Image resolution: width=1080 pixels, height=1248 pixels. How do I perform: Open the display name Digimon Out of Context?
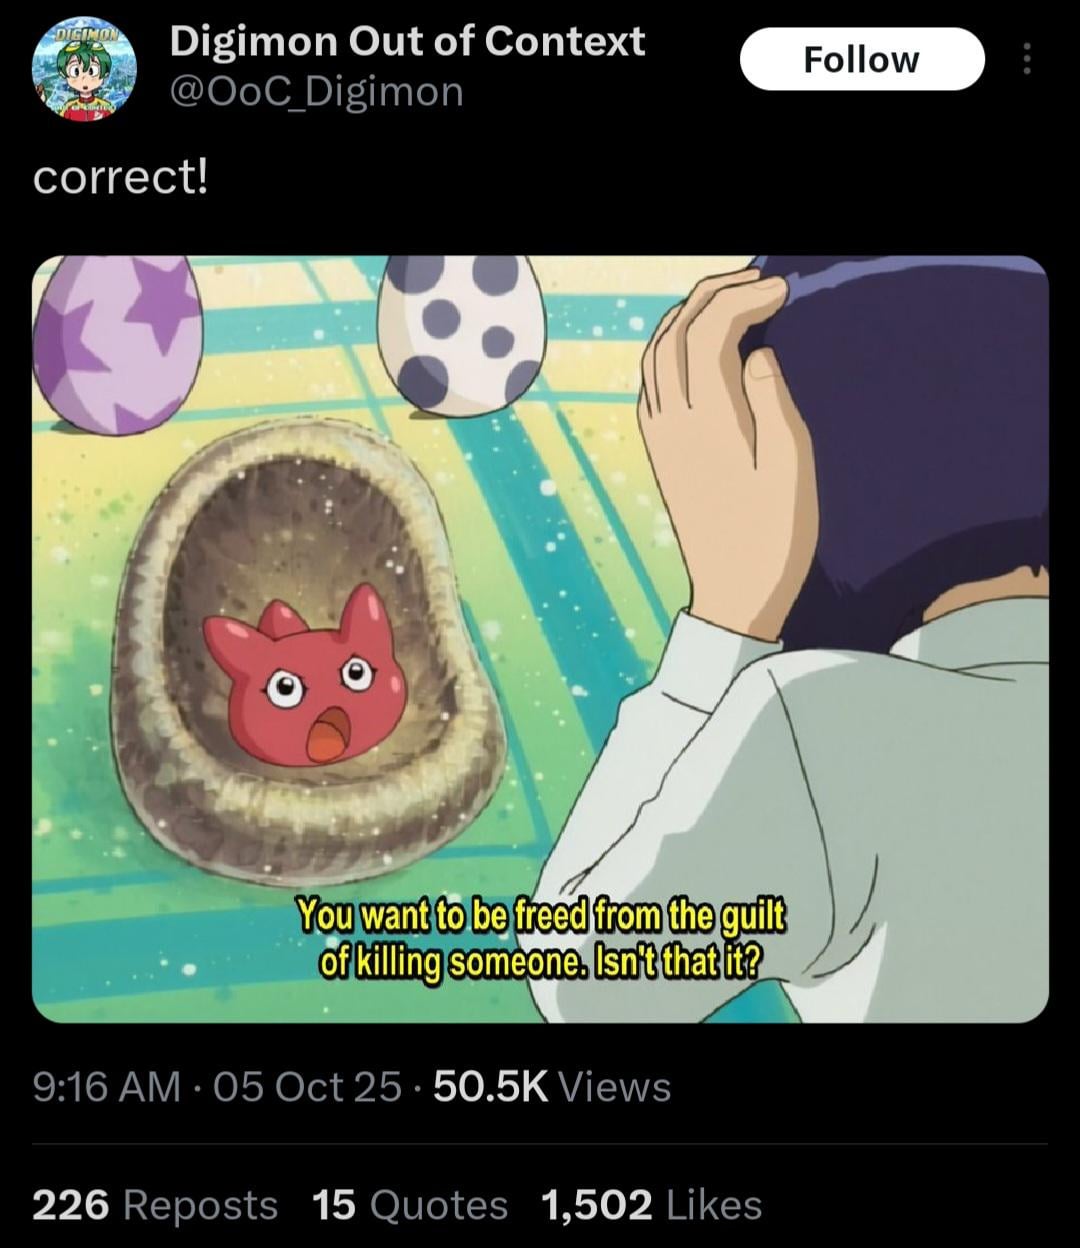pos(407,41)
